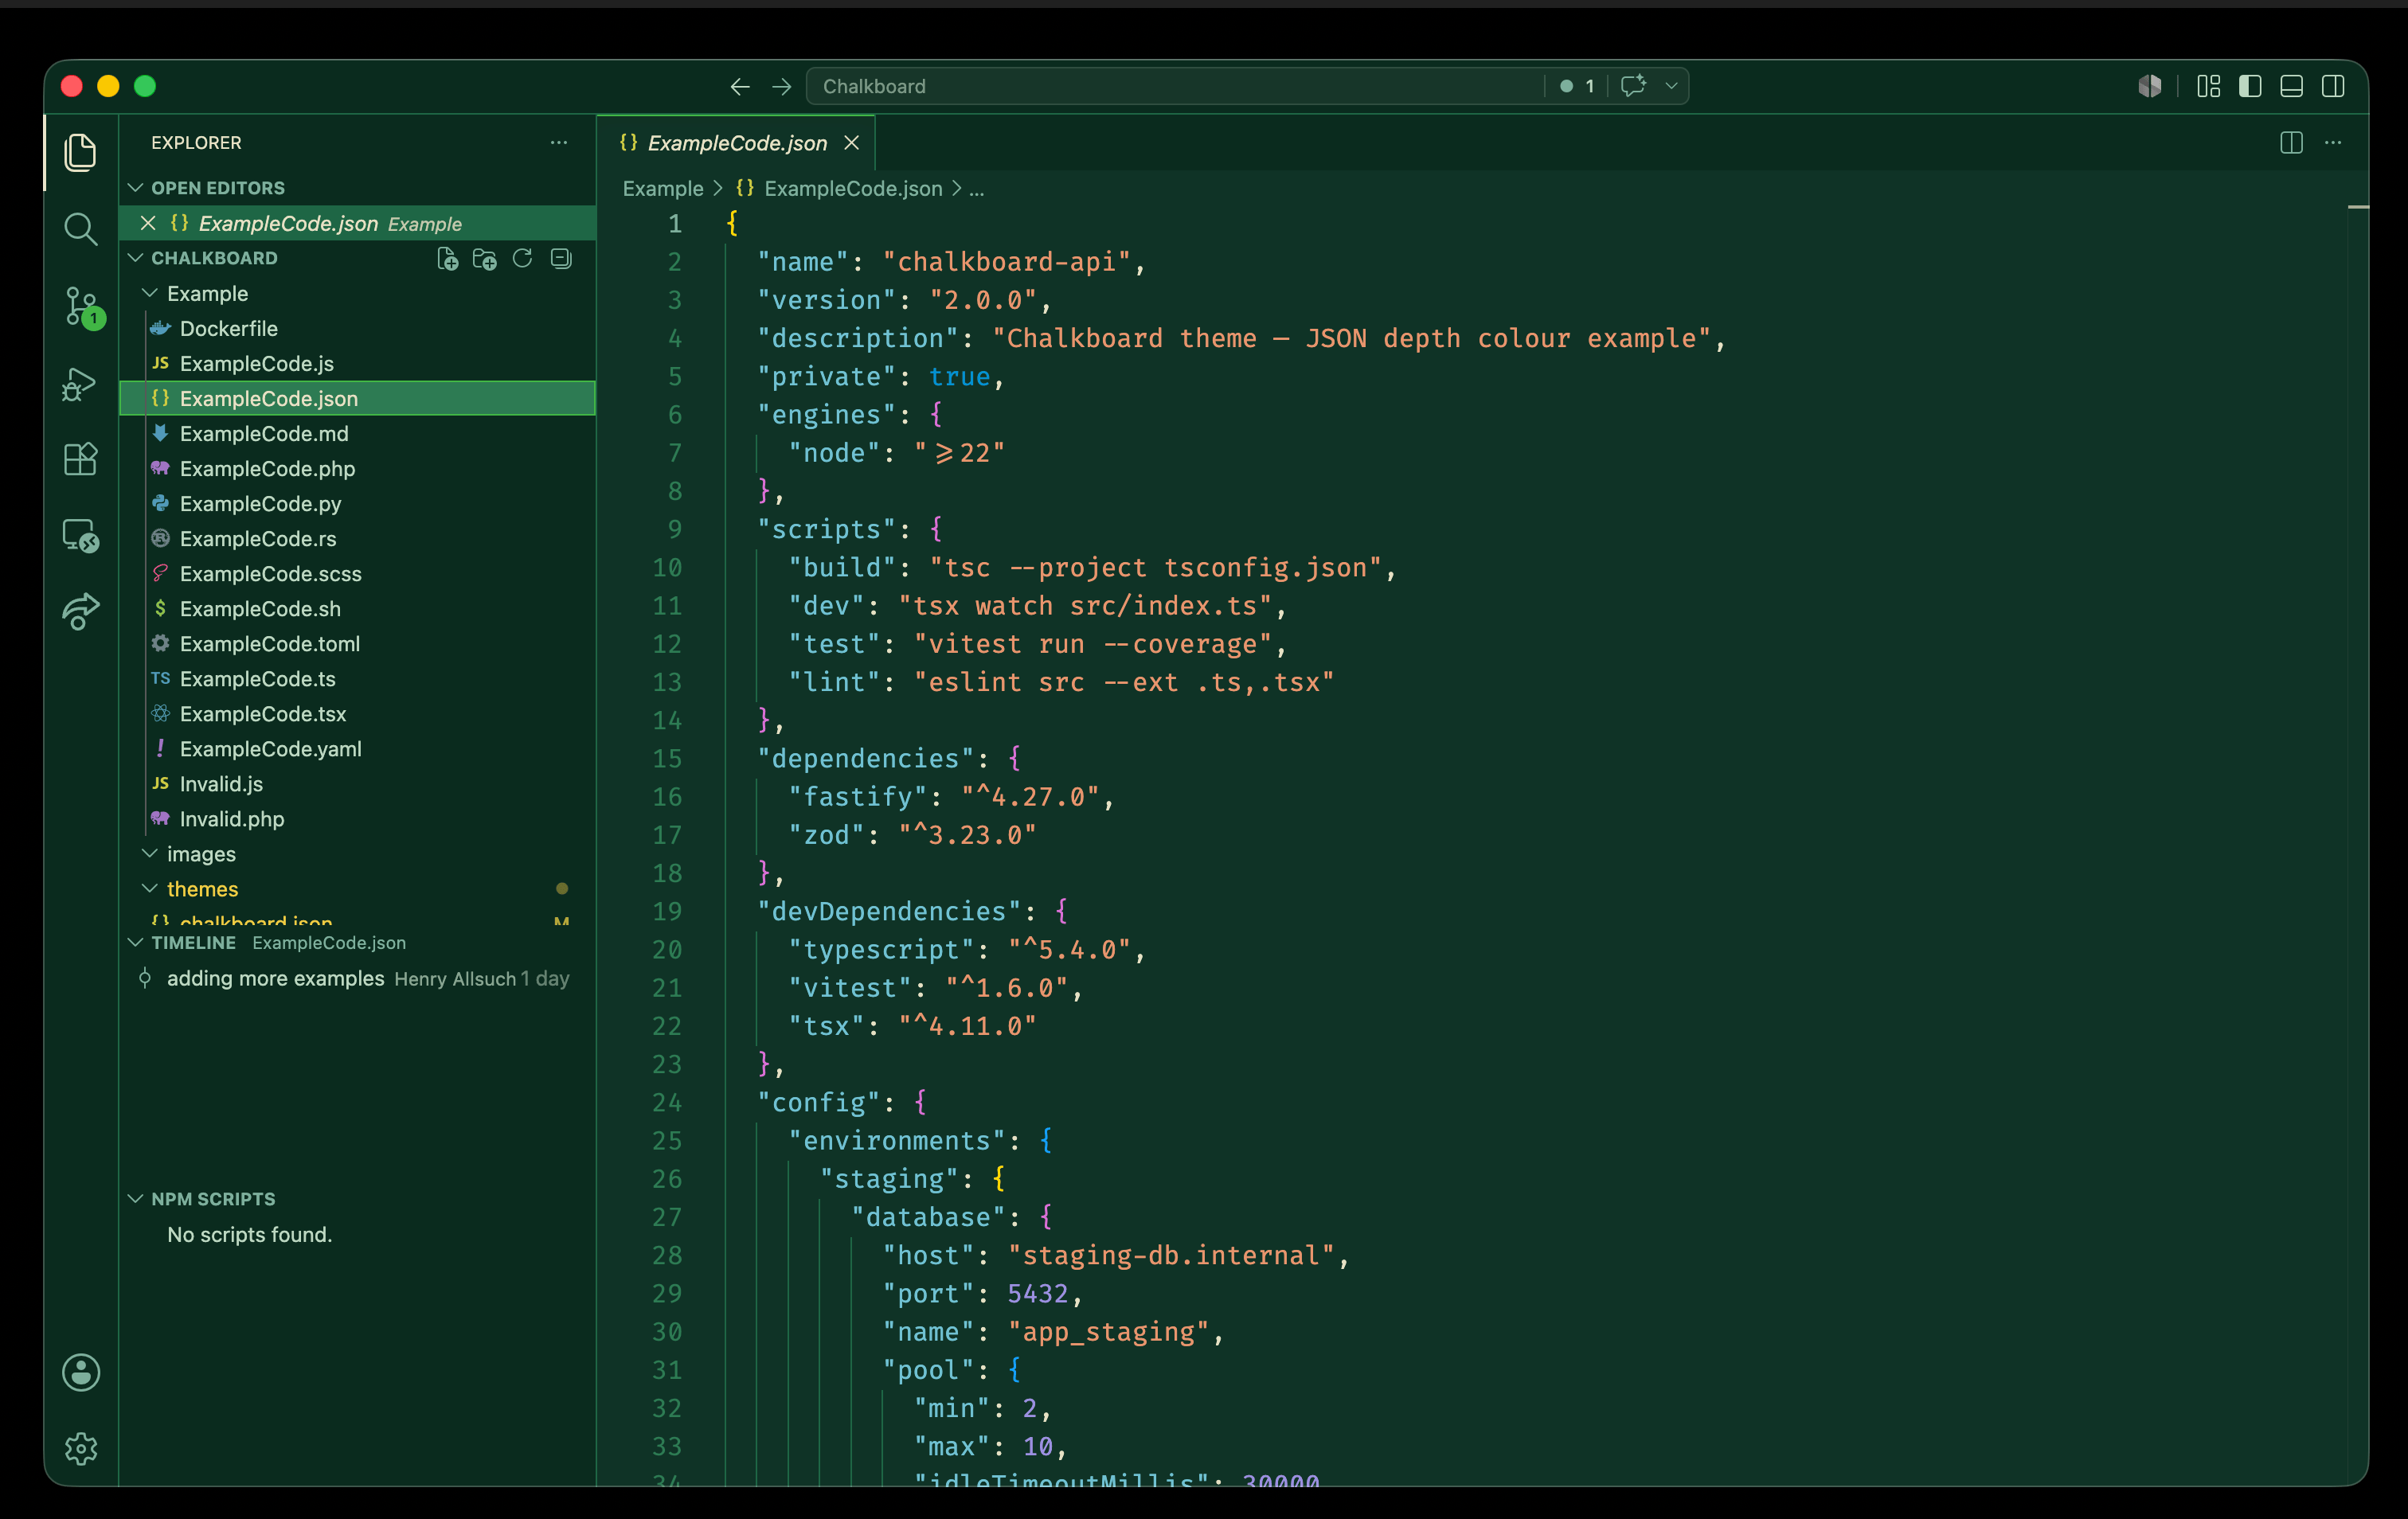Image resolution: width=2408 pixels, height=1519 pixels.
Task: Open ExampleCode.js file
Action: (357, 363)
